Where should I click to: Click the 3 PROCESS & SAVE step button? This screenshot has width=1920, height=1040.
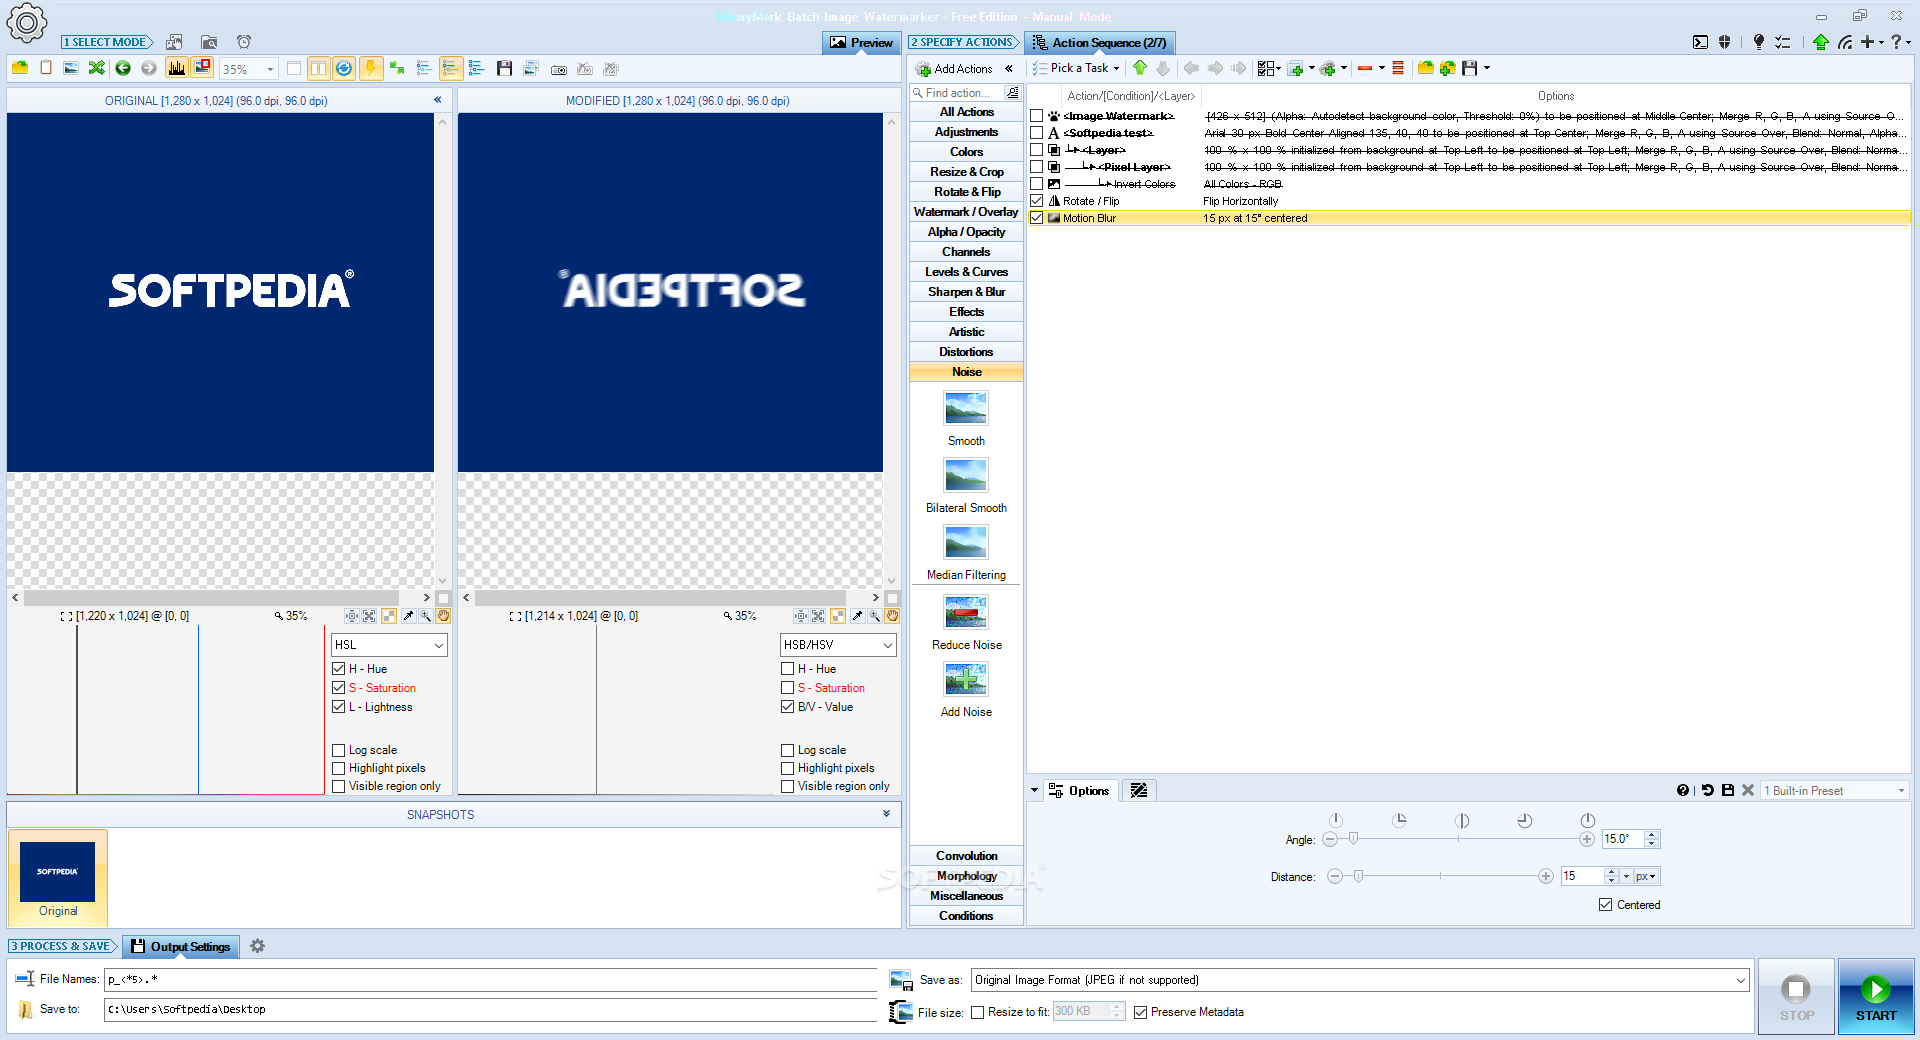tap(63, 946)
